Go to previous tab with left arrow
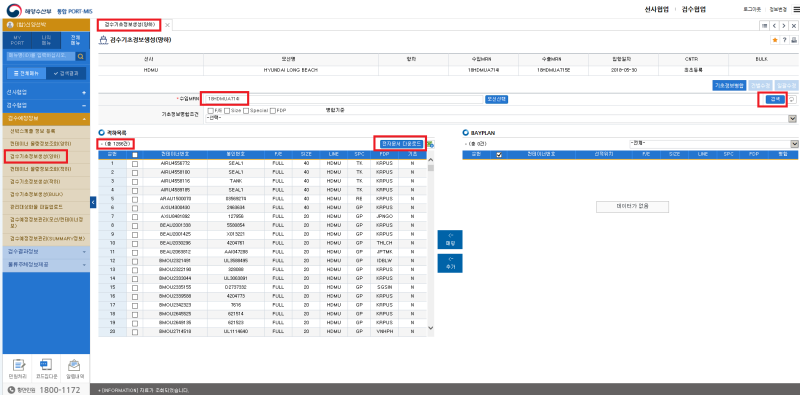 pos(774,26)
